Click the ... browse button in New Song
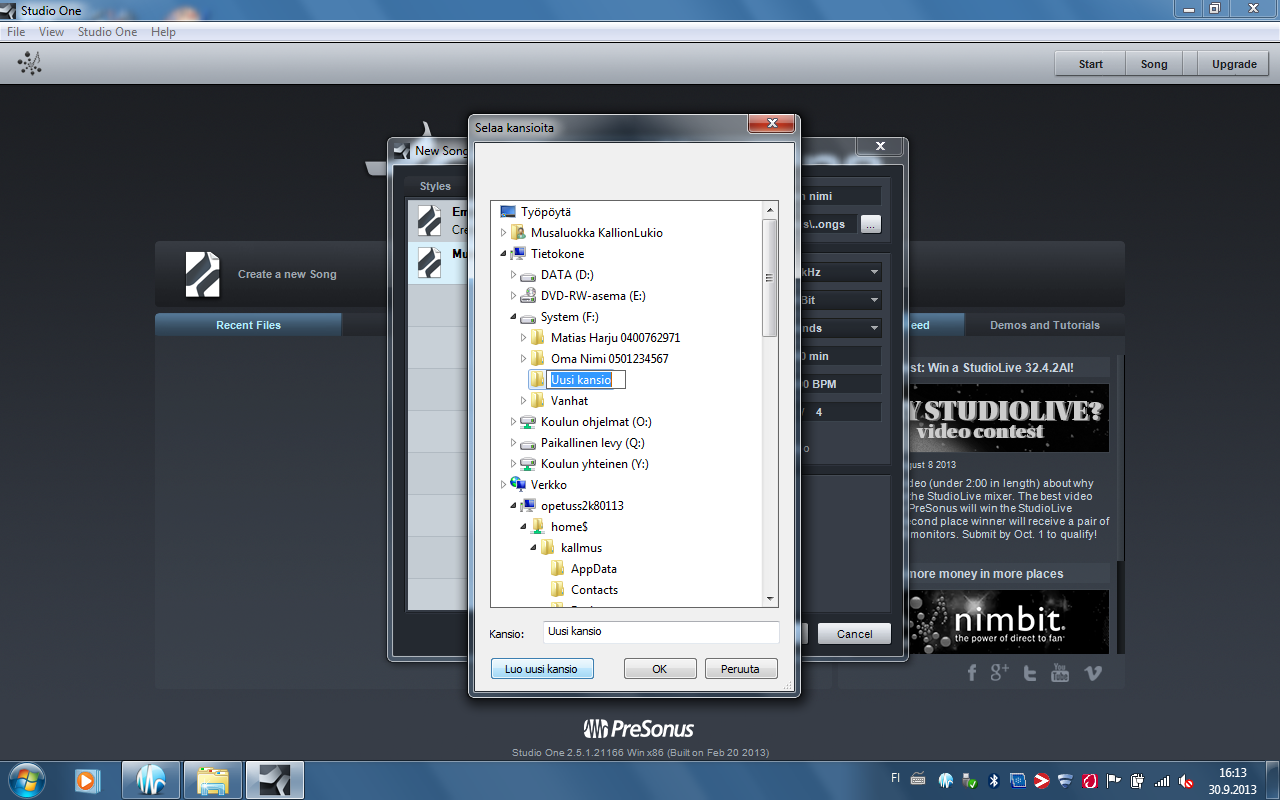The image size is (1280, 800). [x=871, y=225]
